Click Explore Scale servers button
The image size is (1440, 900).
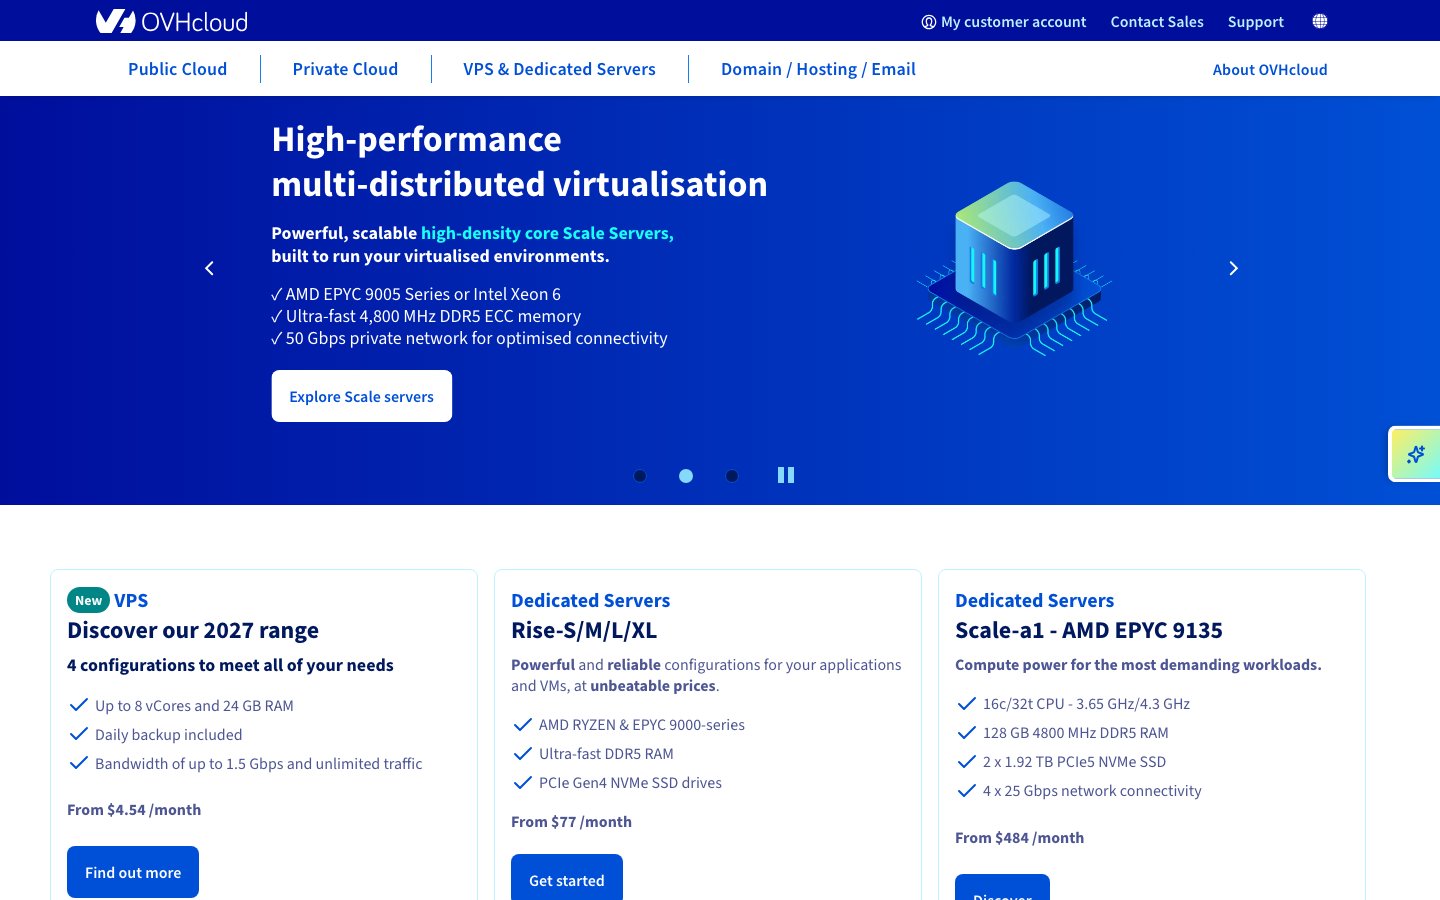(362, 396)
